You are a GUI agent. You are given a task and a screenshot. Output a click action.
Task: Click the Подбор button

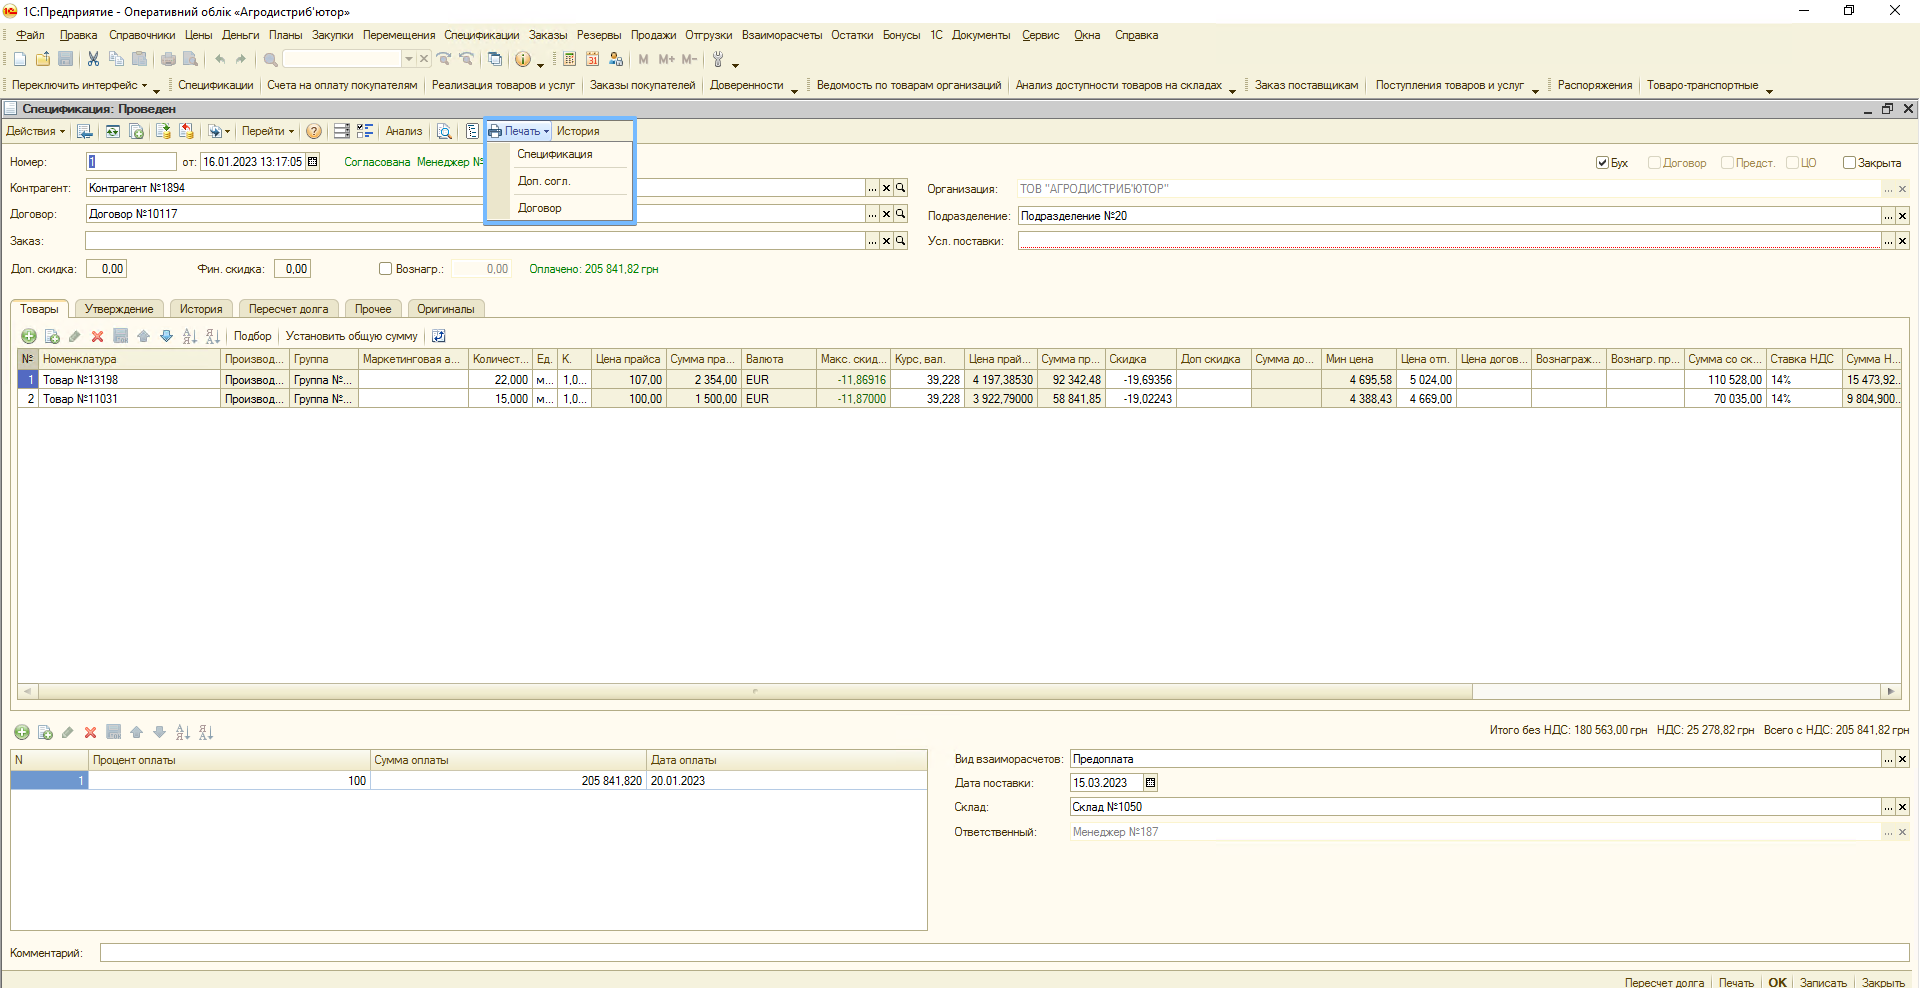point(252,336)
